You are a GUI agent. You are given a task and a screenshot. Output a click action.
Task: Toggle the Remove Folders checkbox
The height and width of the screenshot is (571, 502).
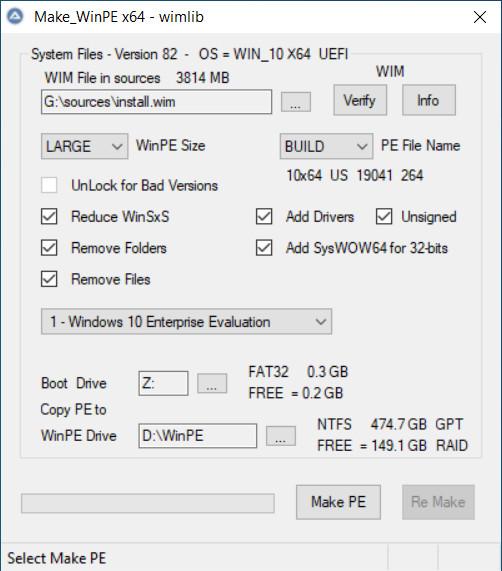click(x=49, y=248)
